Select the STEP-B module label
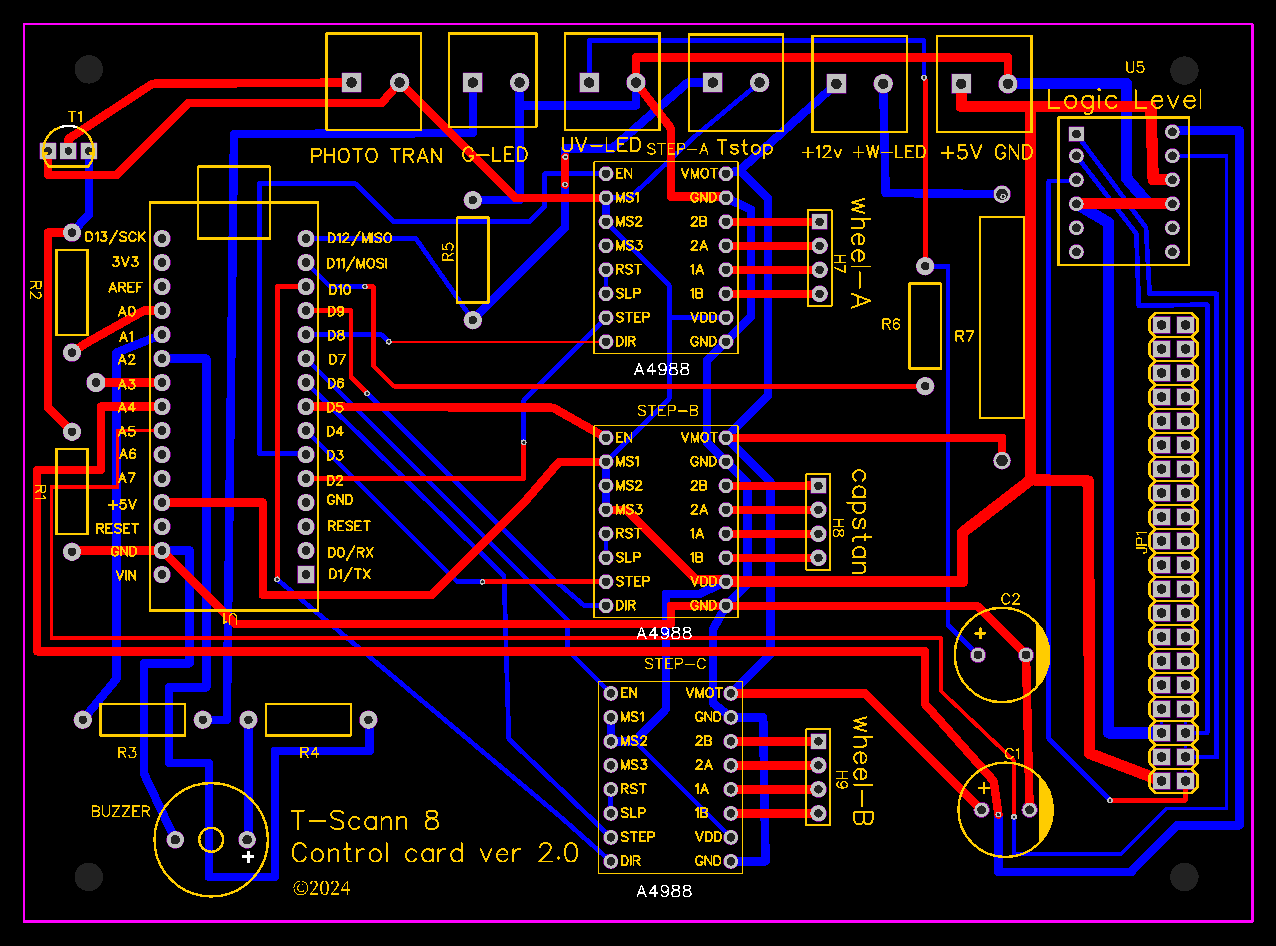1276x946 pixels. [668, 410]
